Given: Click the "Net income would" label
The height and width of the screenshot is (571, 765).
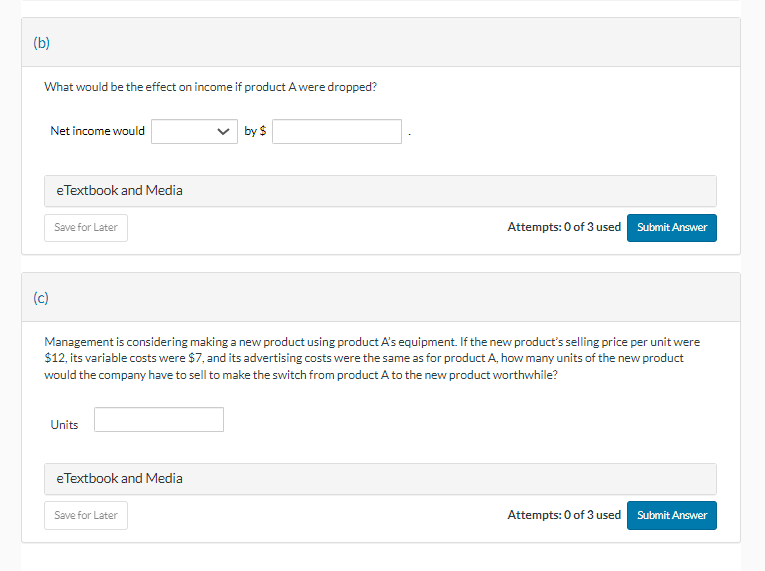Looking at the screenshot, I should [x=97, y=131].
